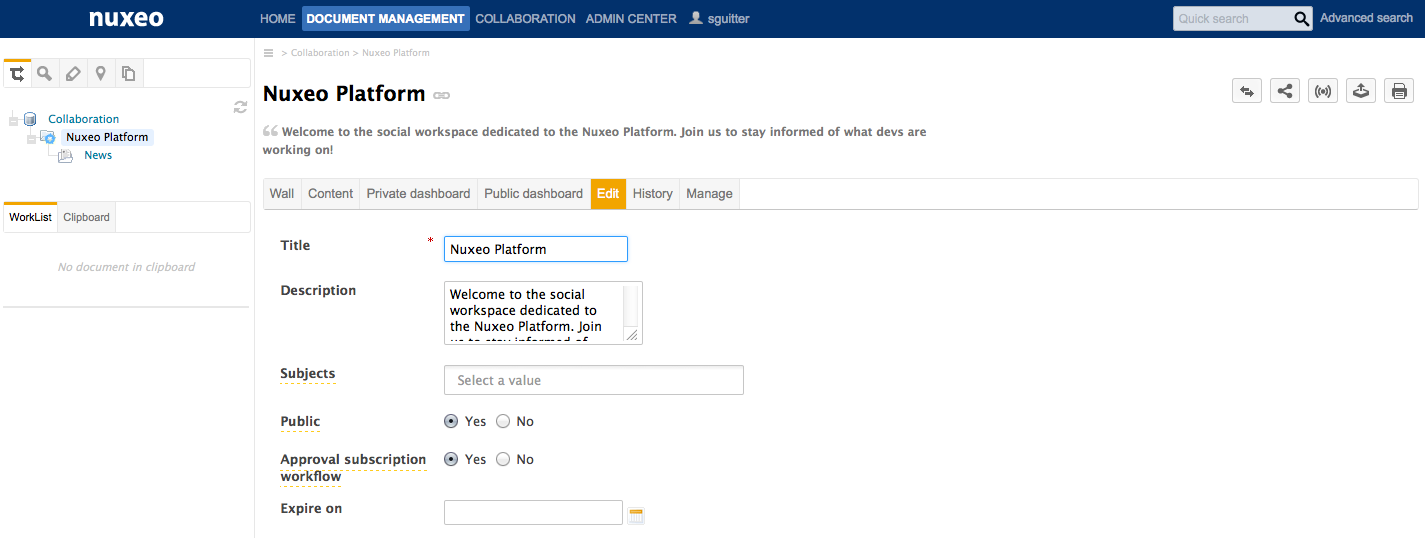This screenshot has height=538, width=1425.
Task: Click the Quick search magnifier icon
Action: [x=1301, y=18]
